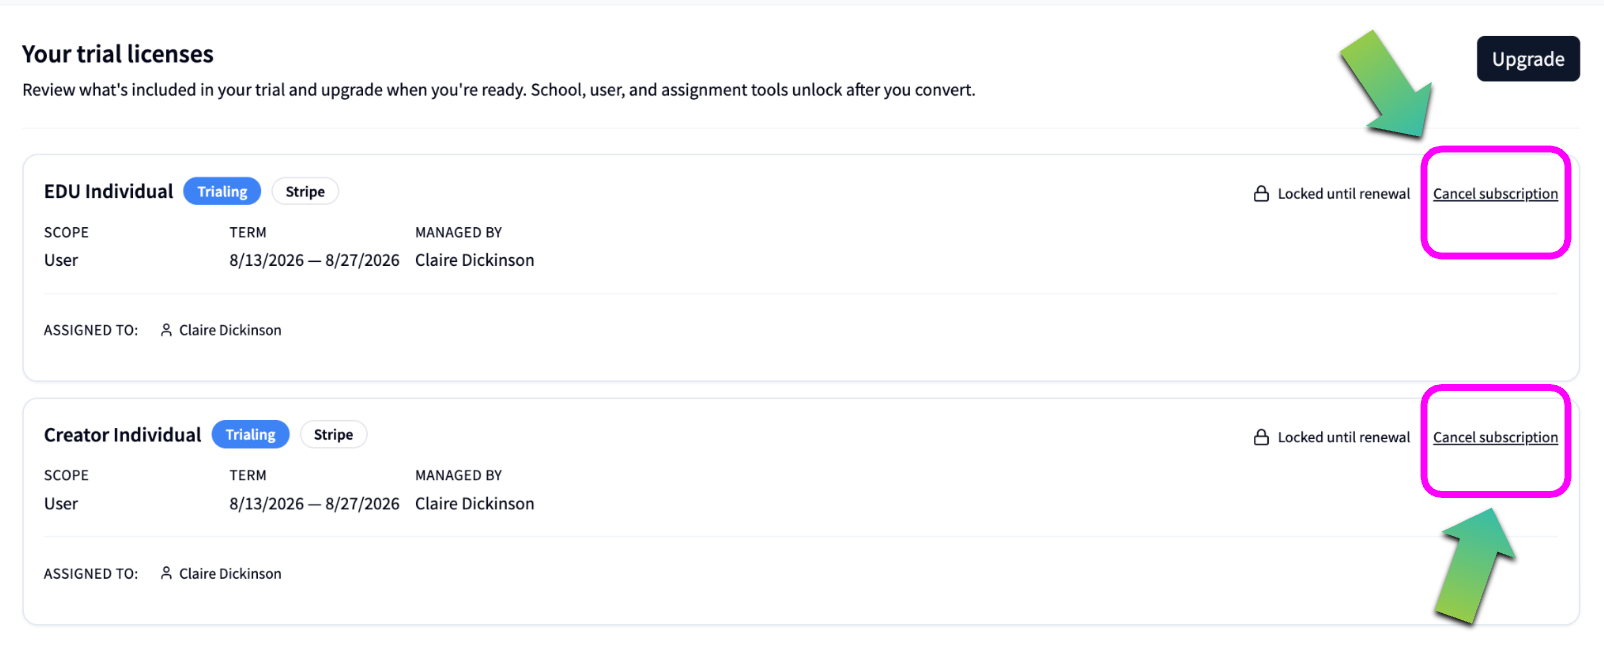Image resolution: width=1604 pixels, height=646 pixels.
Task: Click the Your trial licenses heading
Action: tap(118, 54)
